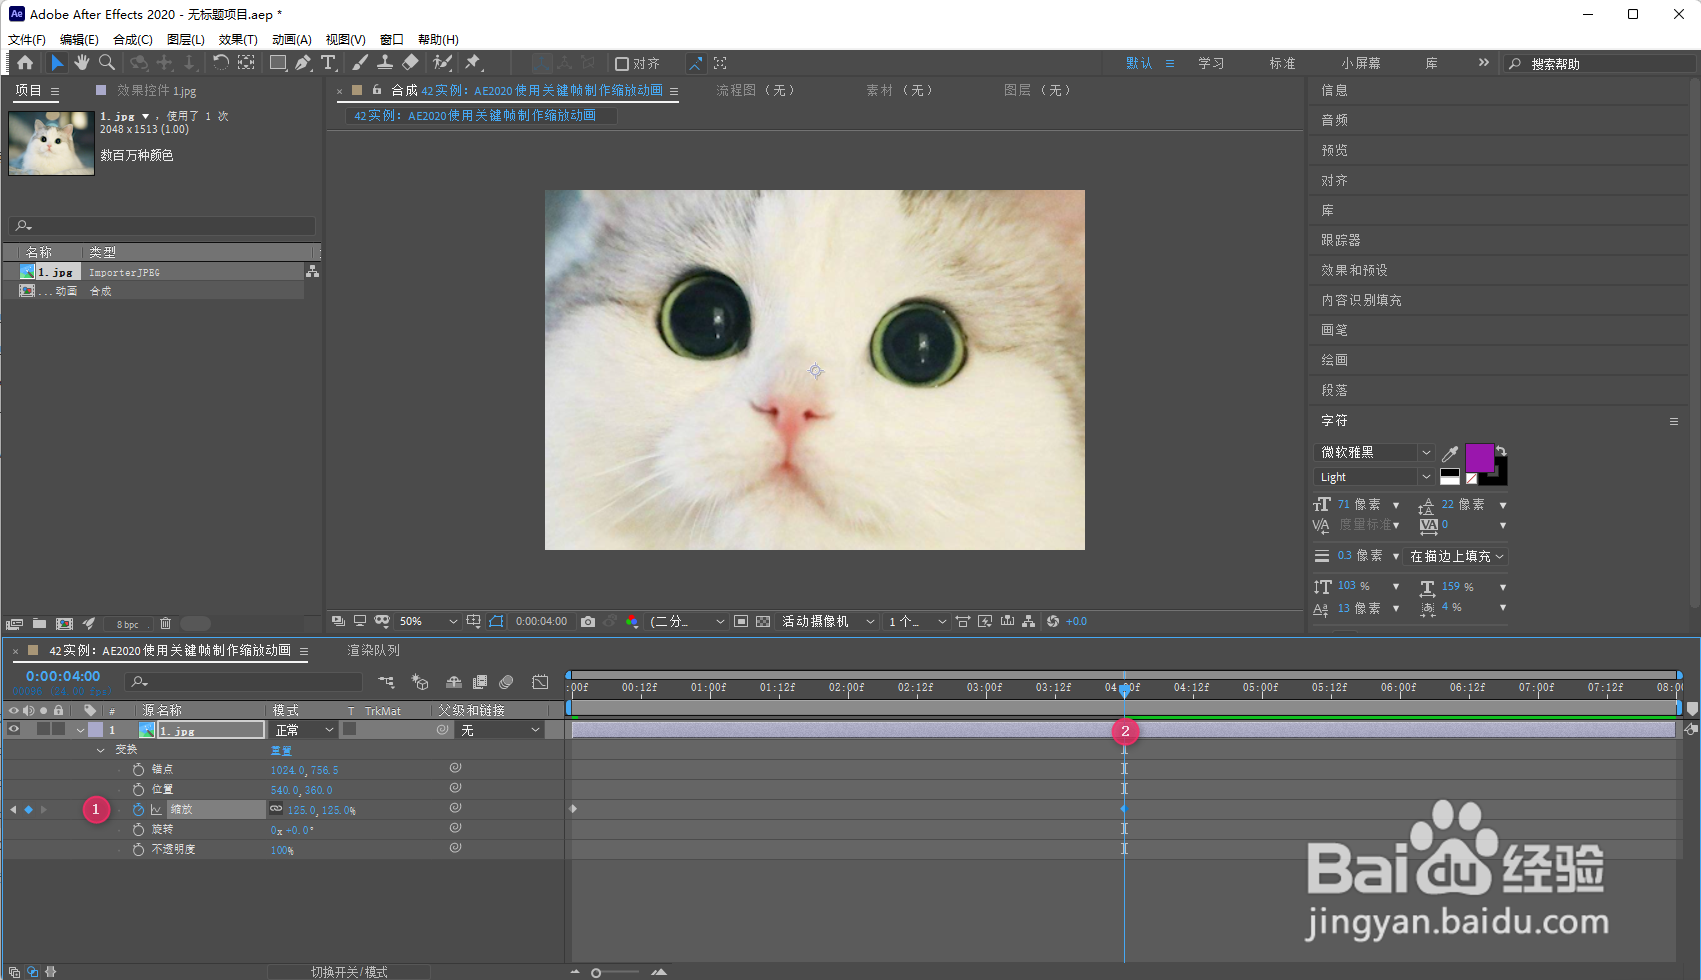Click the new composition icon in Project panel

(x=65, y=624)
